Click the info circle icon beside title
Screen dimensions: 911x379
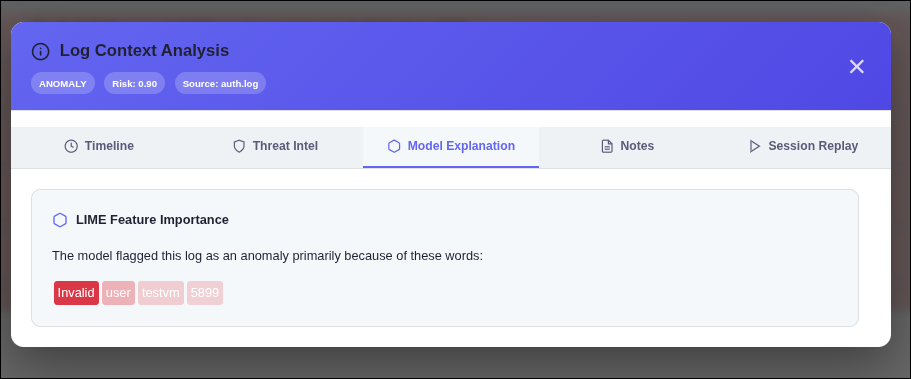pos(40,51)
